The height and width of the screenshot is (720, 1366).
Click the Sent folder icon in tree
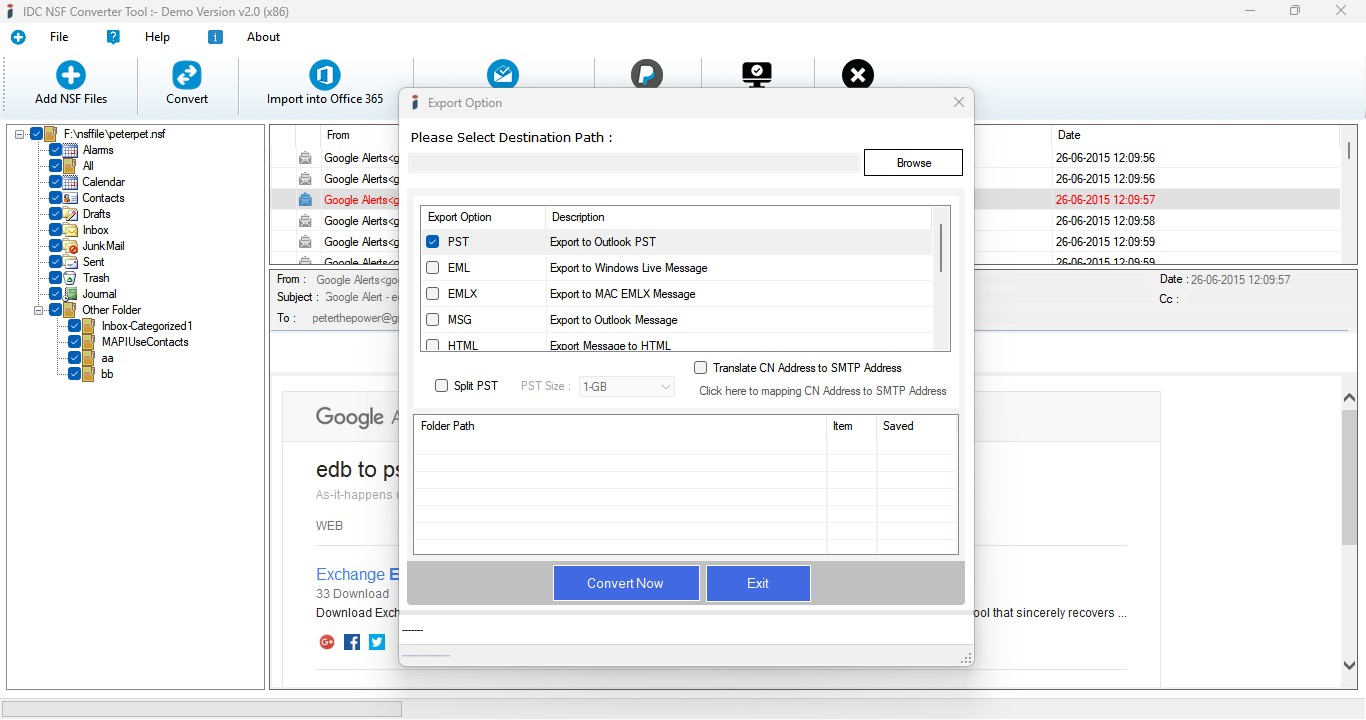click(x=71, y=262)
